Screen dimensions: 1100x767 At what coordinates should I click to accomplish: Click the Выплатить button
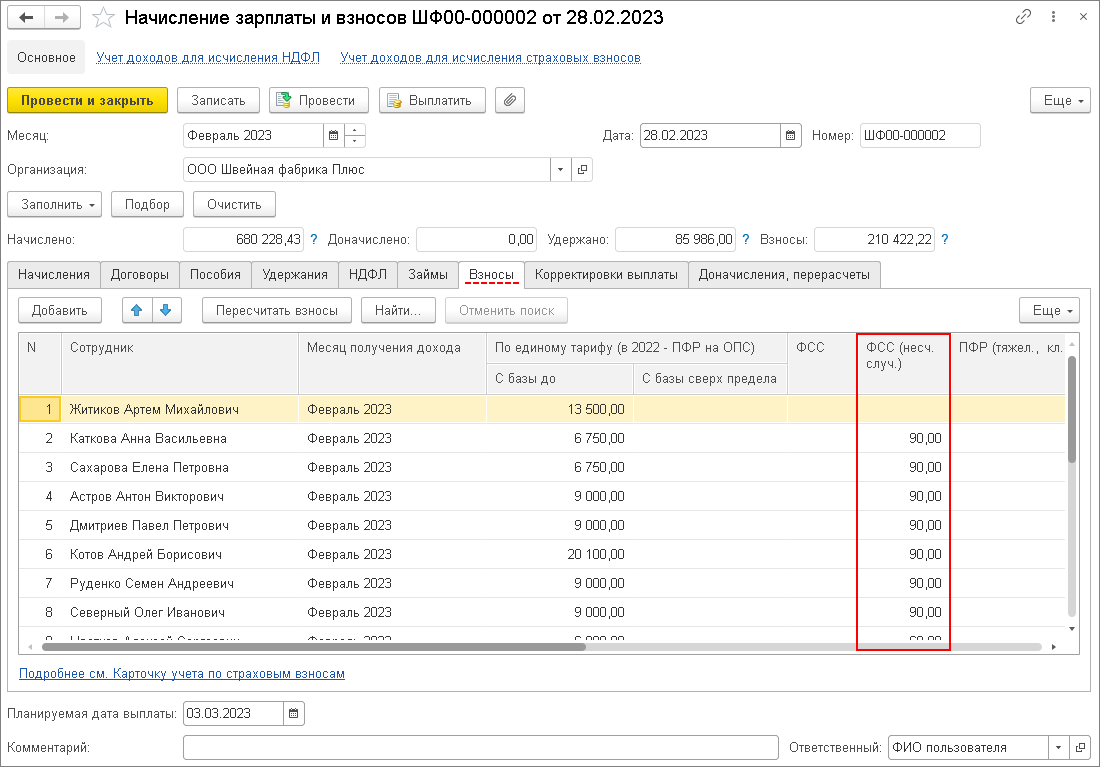[432, 100]
